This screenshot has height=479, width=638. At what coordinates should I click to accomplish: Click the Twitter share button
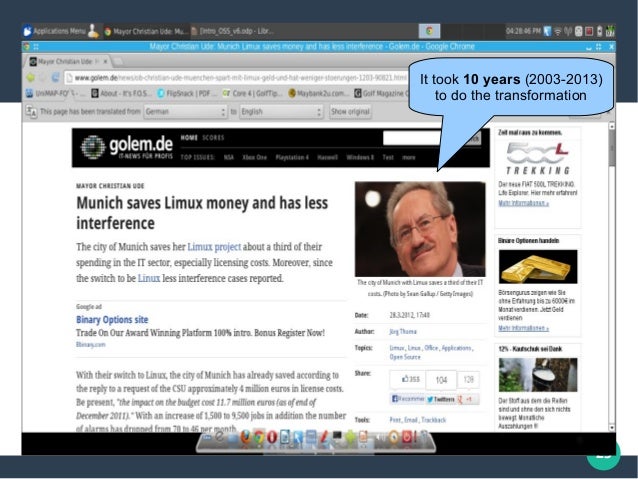point(441,399)
